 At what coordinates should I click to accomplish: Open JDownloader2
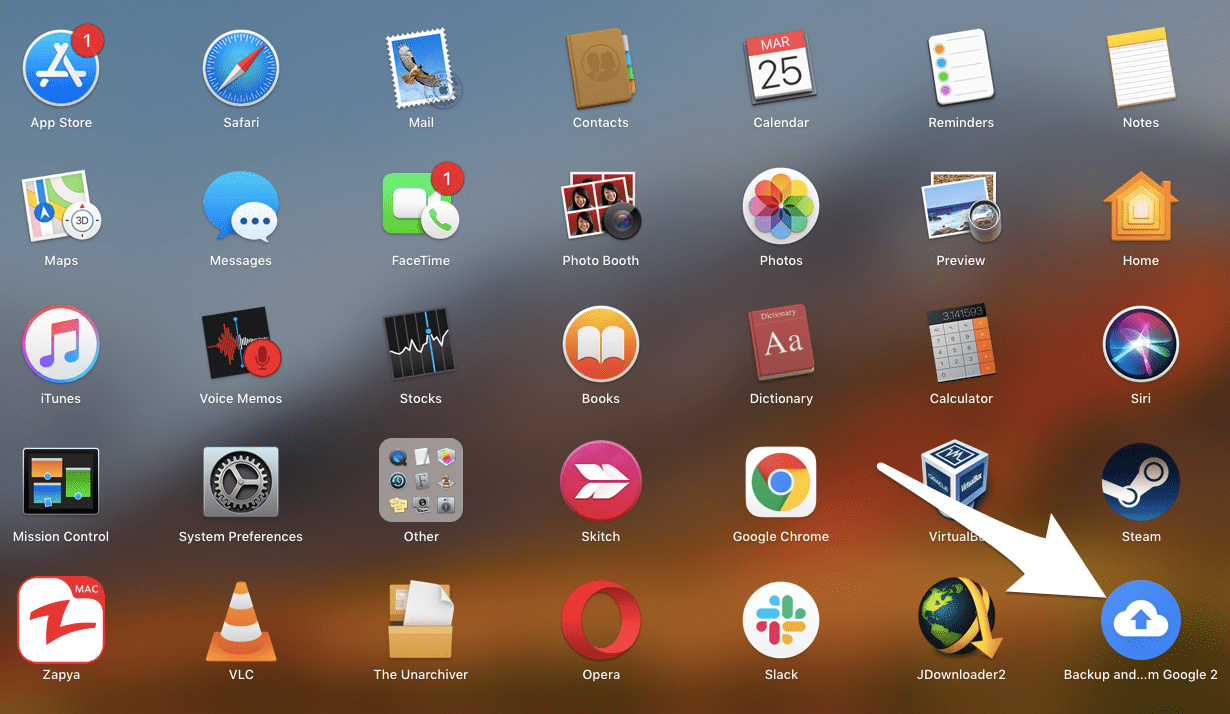pyautogui.click(x=961, y=619)
